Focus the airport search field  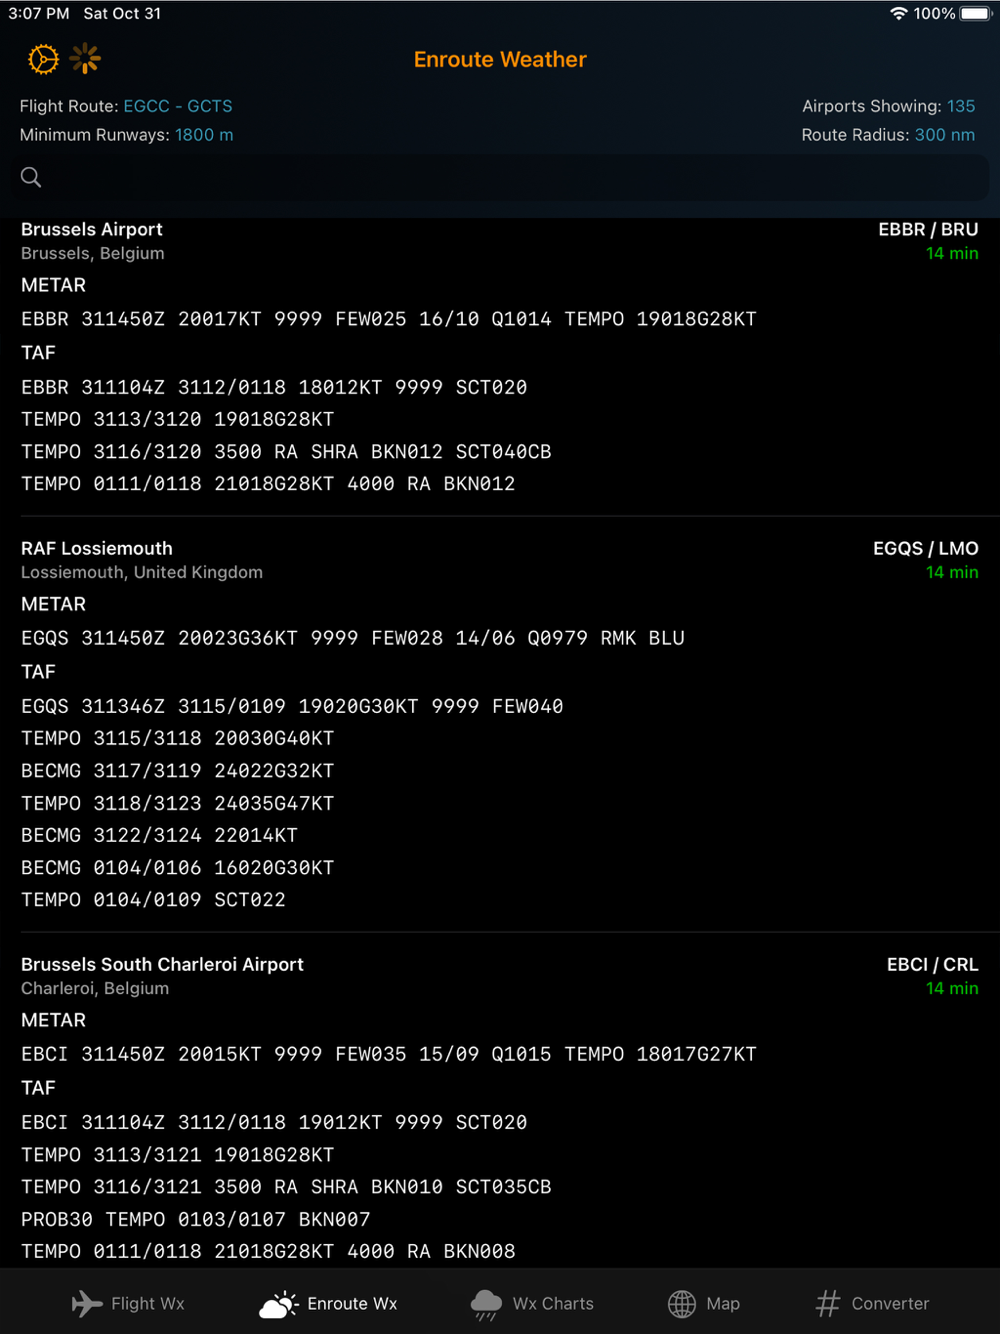pos(500,177)
